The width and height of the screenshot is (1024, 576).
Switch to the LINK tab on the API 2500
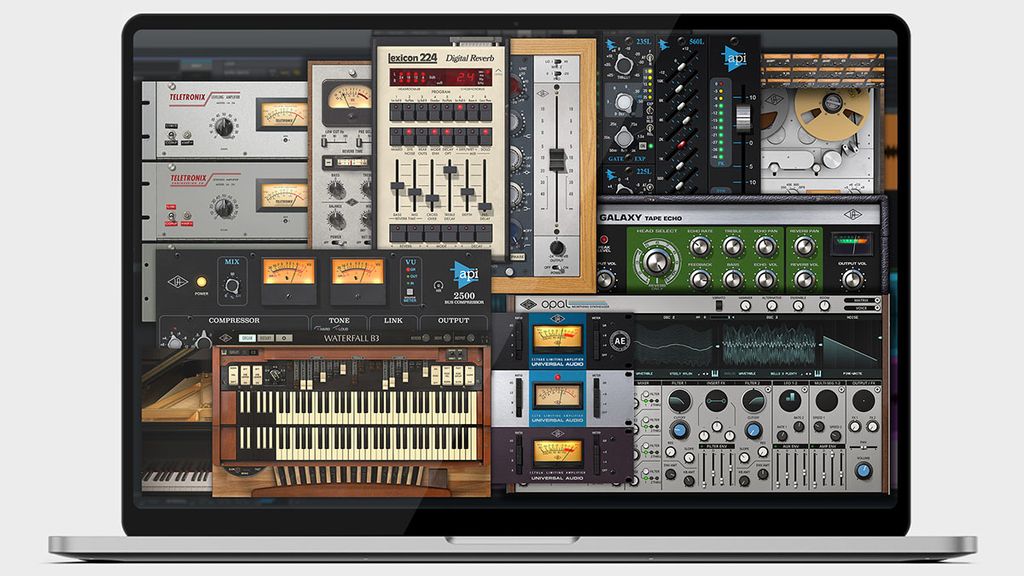393,321
